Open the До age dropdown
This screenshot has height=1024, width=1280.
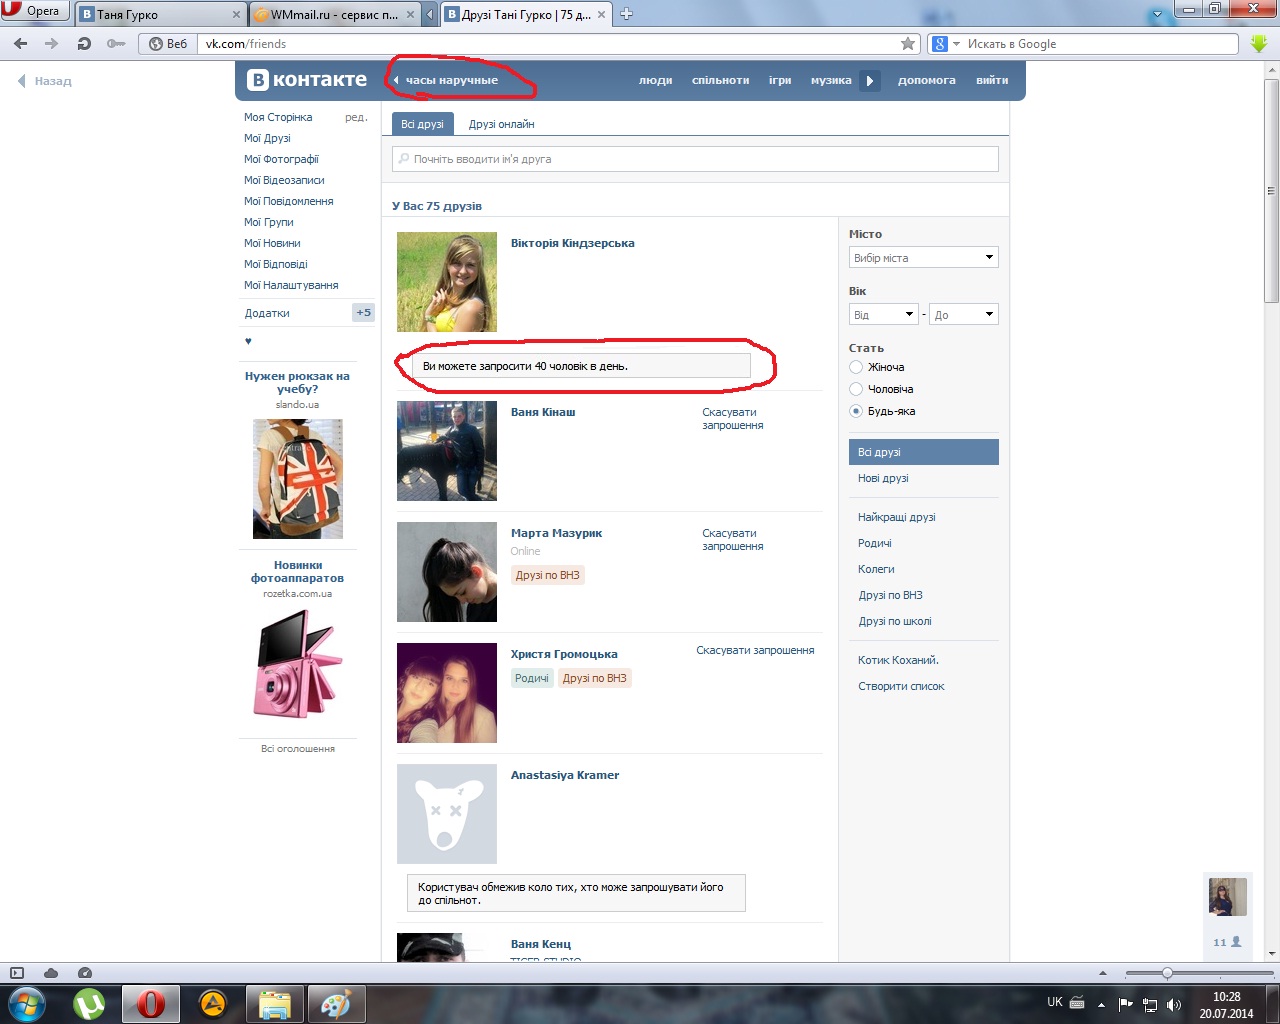(964, 315)
